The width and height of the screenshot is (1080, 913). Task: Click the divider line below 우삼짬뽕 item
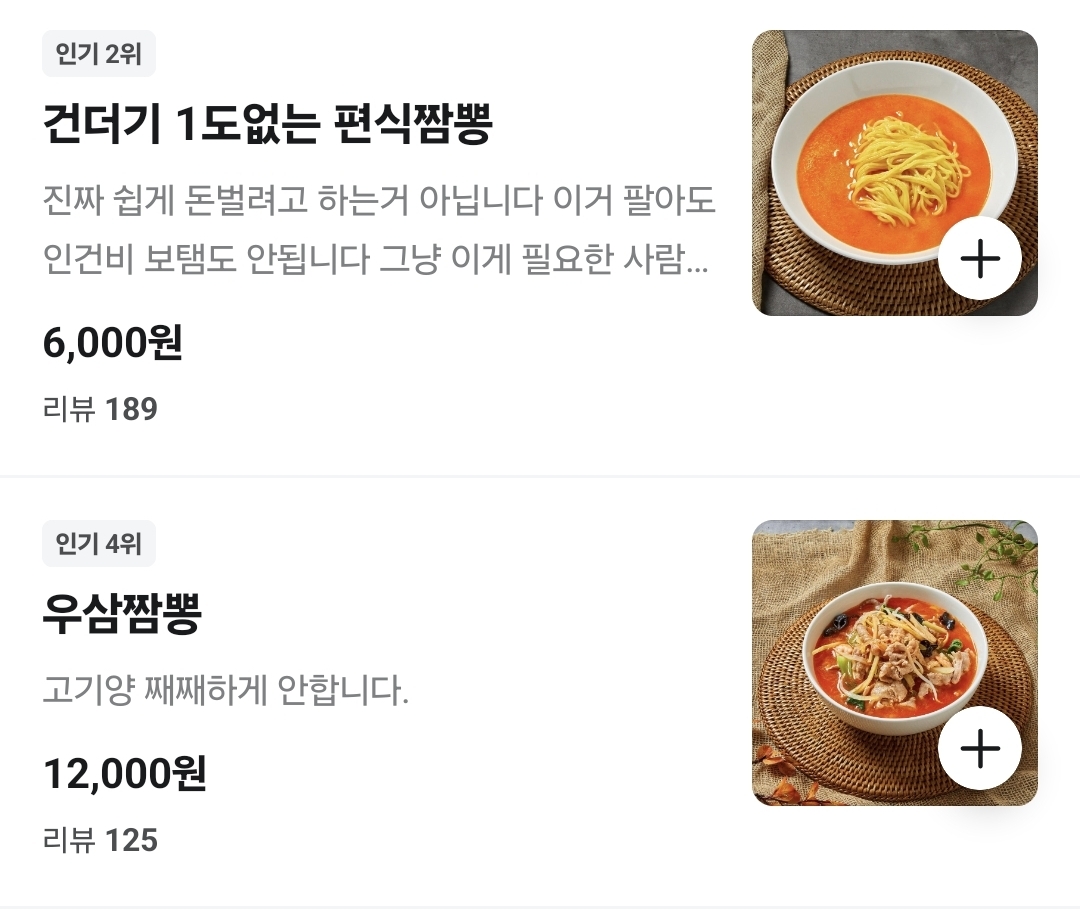pos(540,907)
